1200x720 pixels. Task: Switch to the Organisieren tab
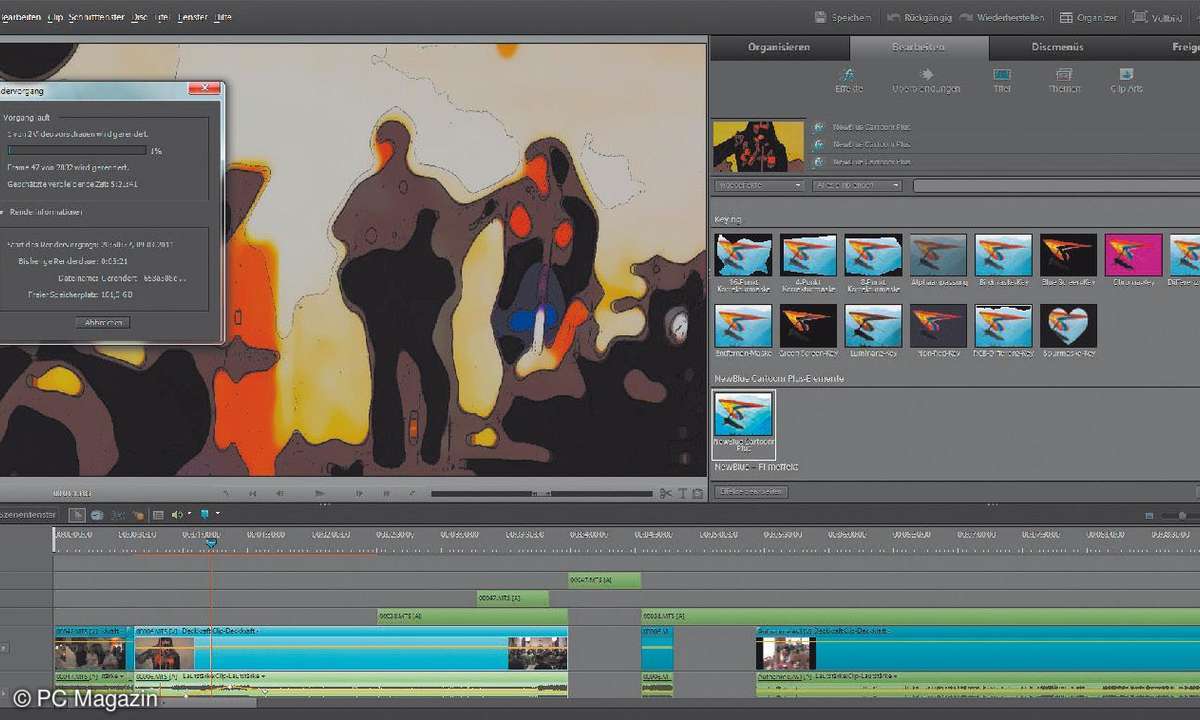[780, 47]
